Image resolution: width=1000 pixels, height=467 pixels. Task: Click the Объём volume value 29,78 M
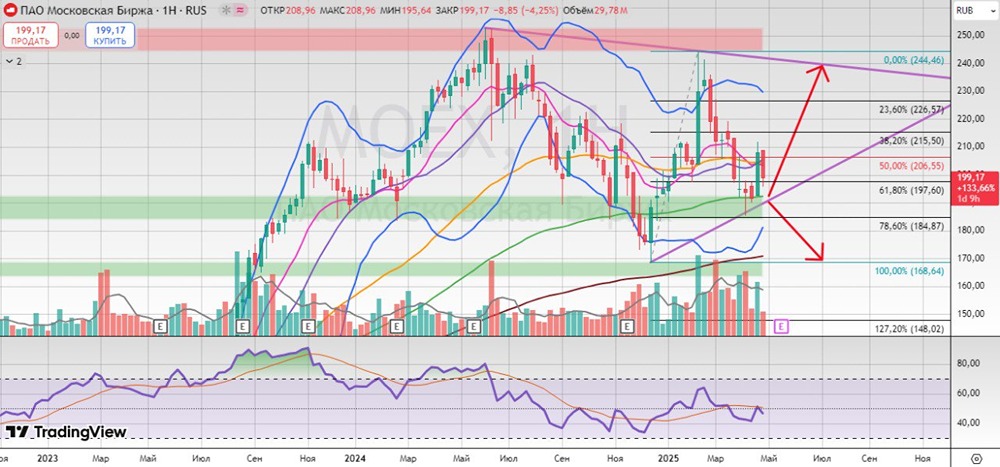click(x=610, y=11)
